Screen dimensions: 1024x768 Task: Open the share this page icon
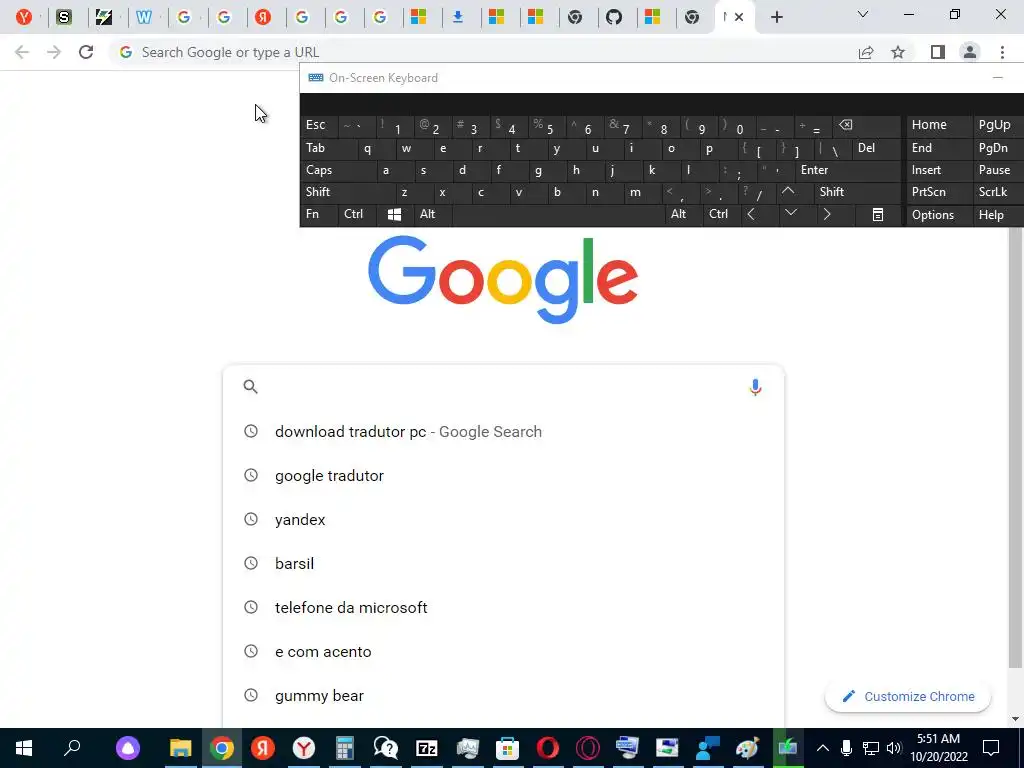(866, 52)
